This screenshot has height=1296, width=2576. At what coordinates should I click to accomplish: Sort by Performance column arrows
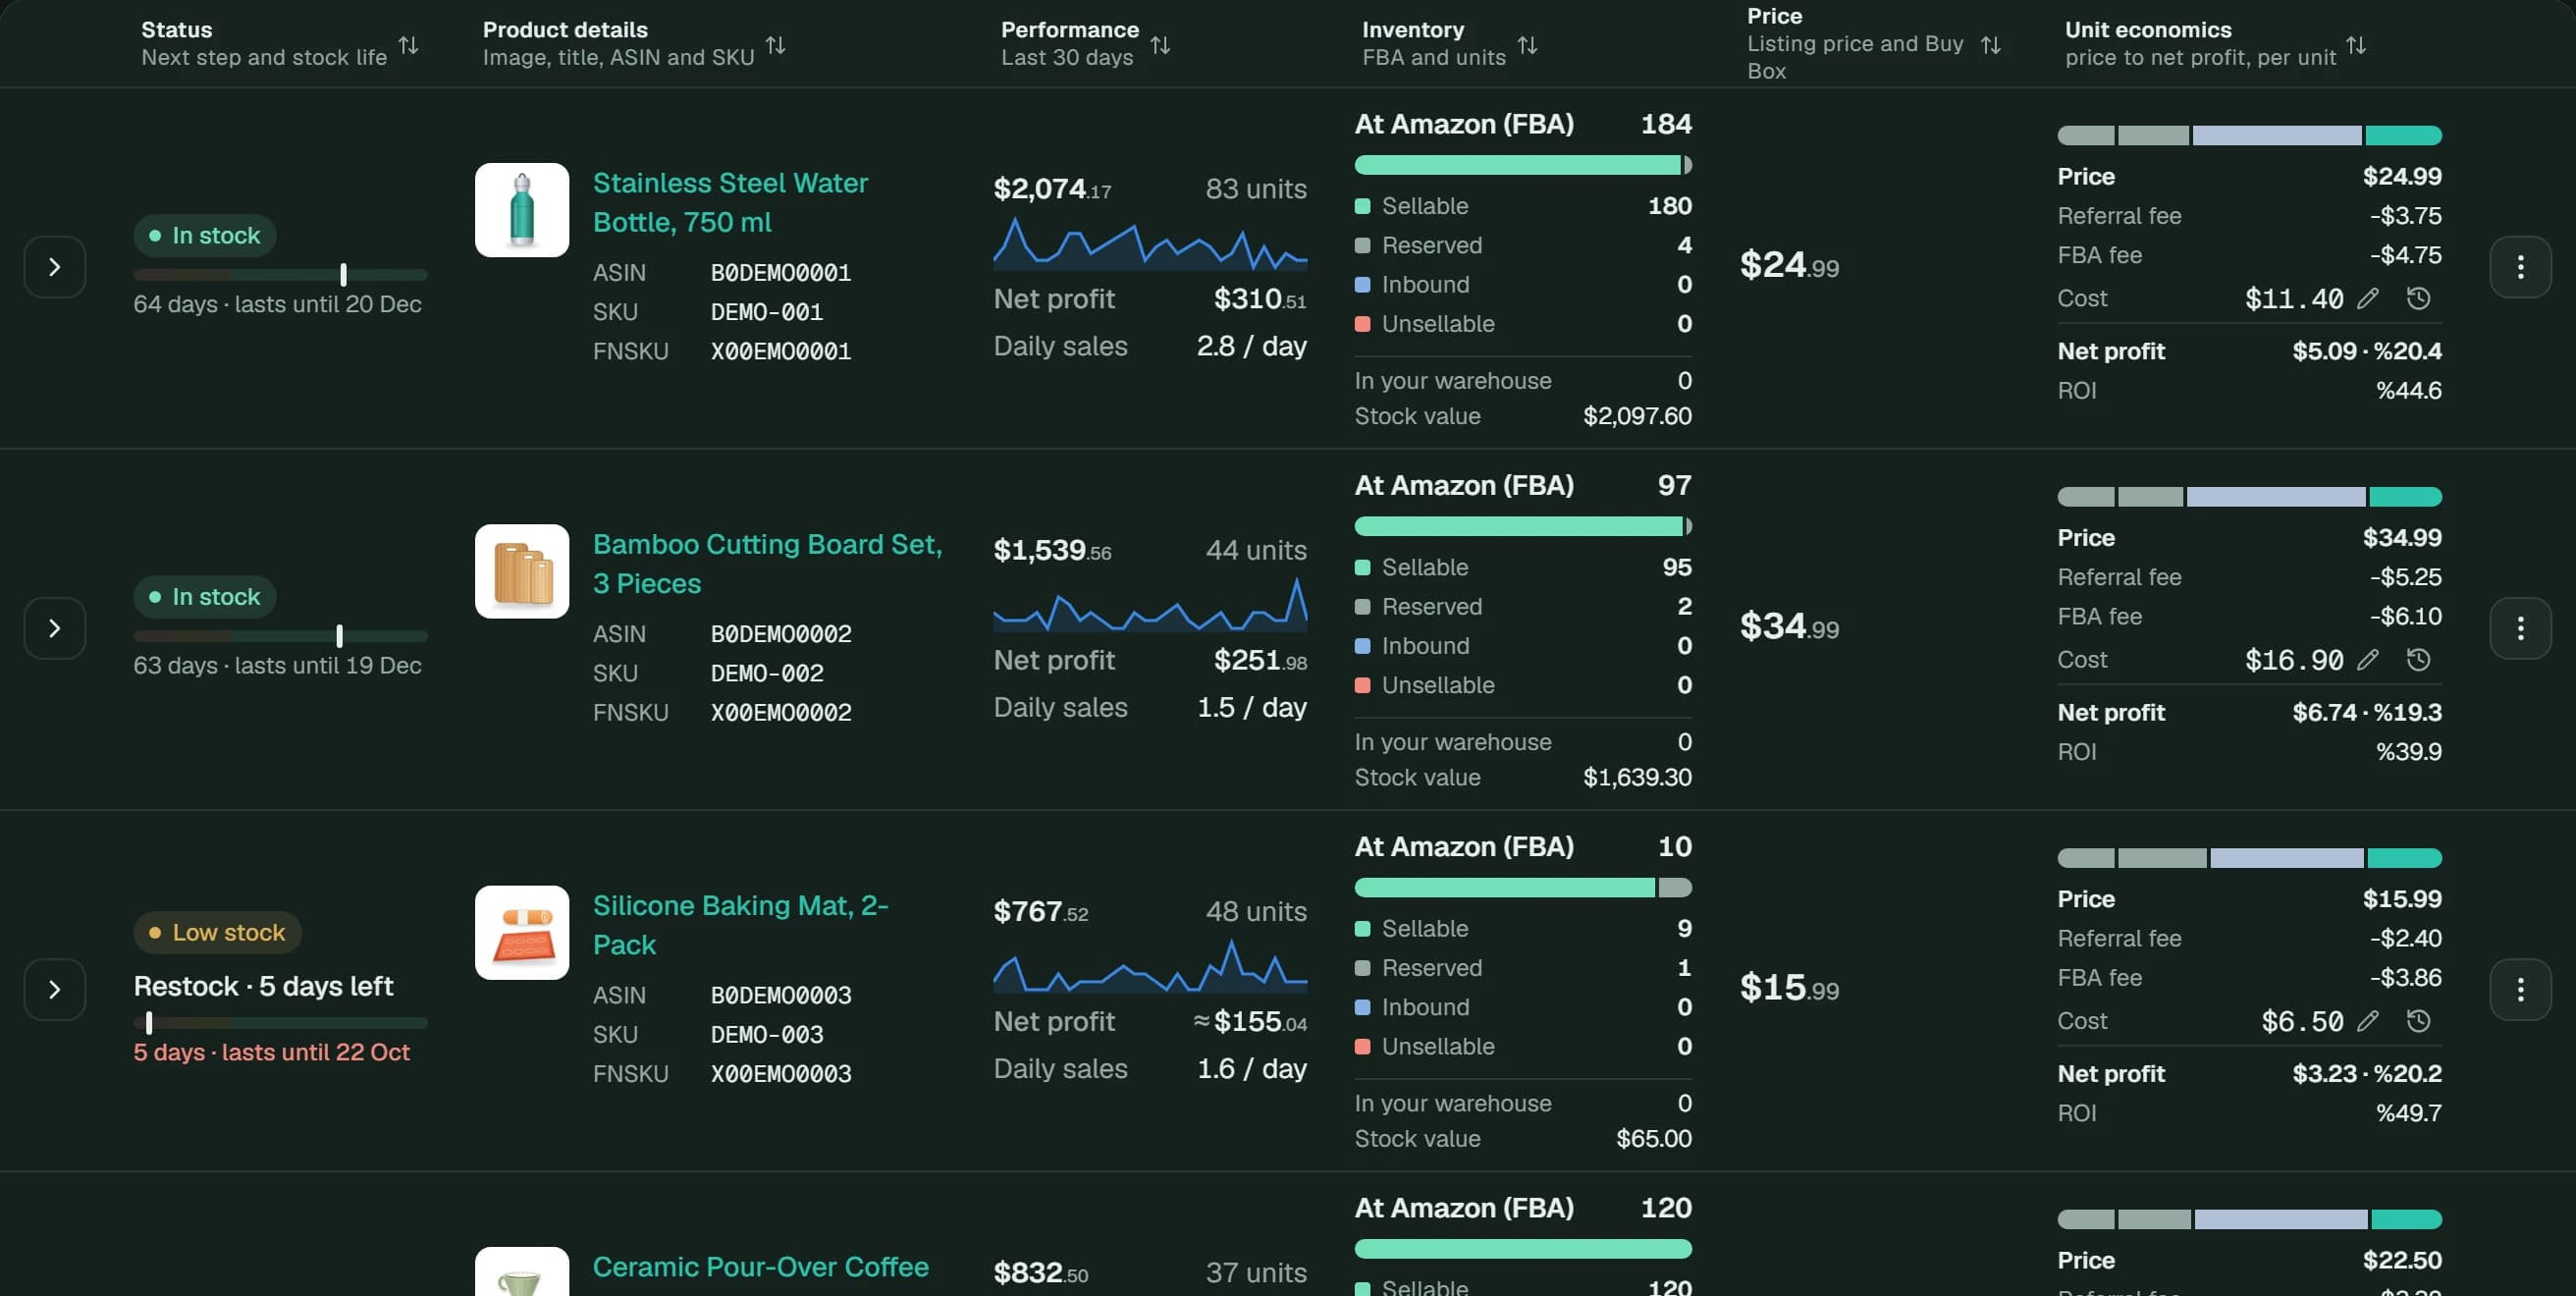coord(1160,45)
